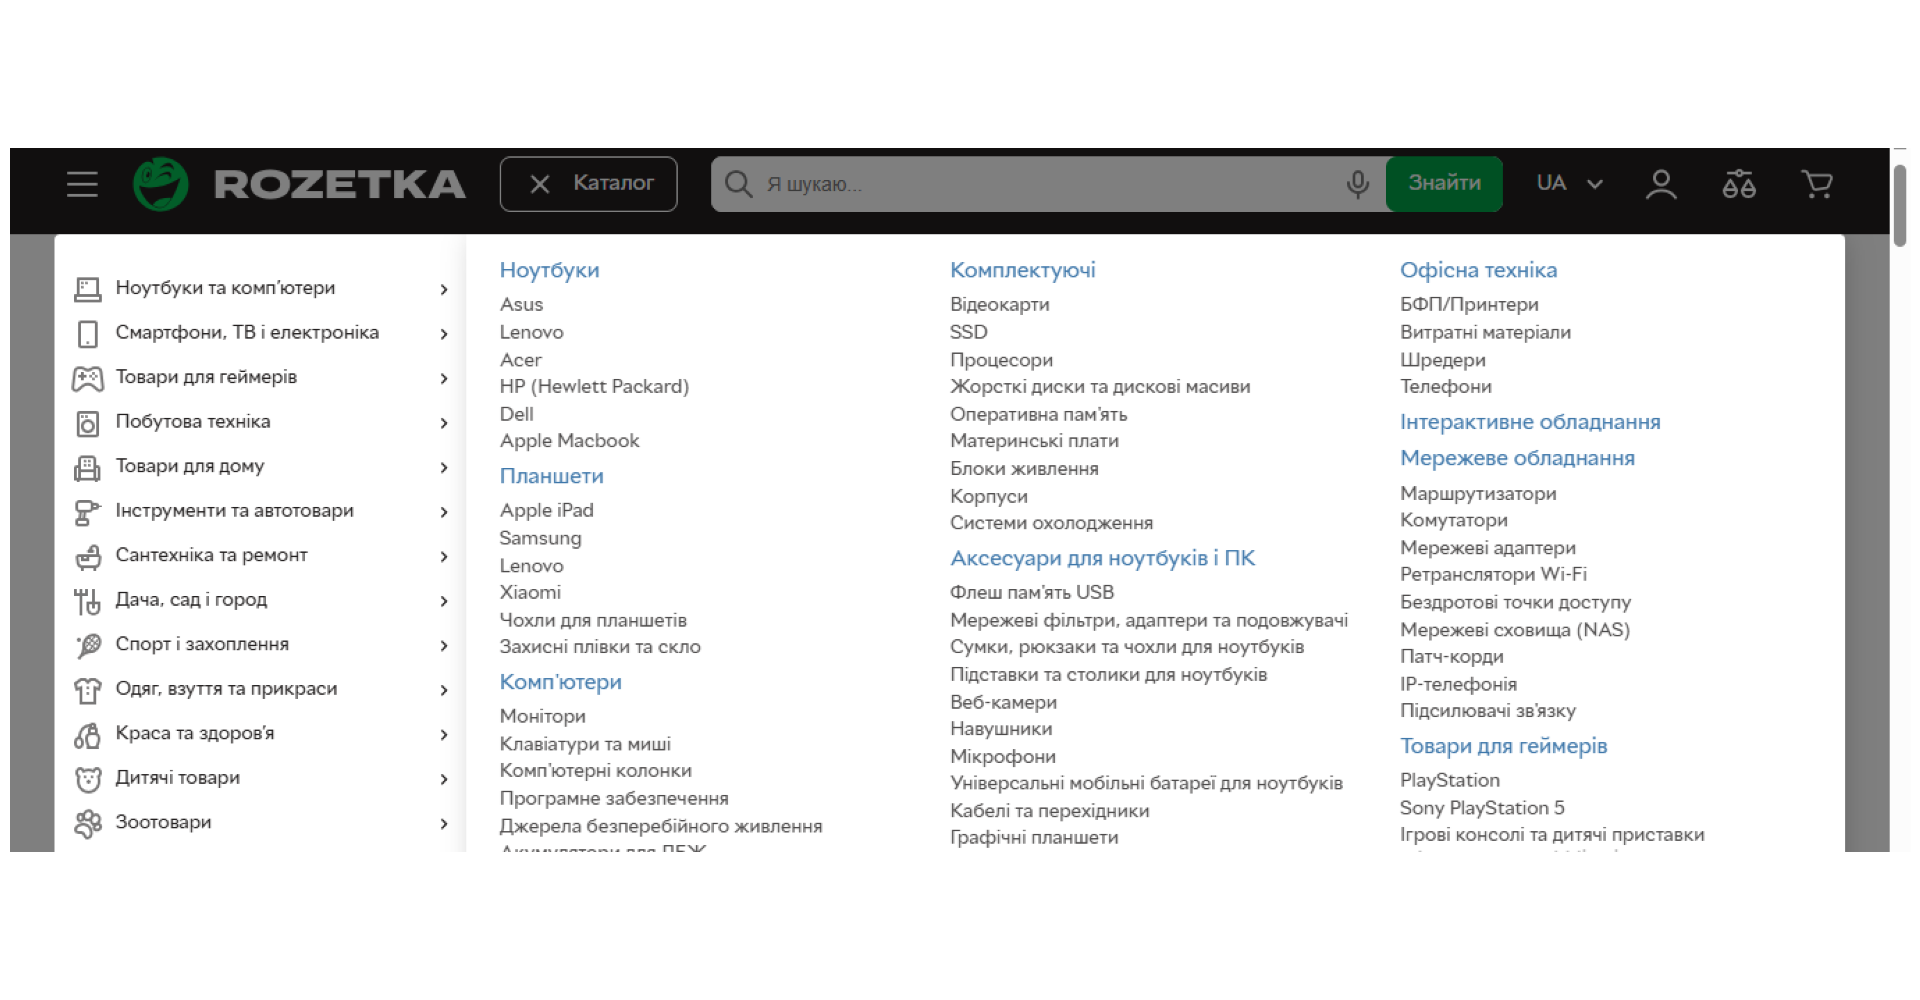Click the Я шукаю search field
The height and width of the screenshot is (1000, 1920).
coord(1050,184)
